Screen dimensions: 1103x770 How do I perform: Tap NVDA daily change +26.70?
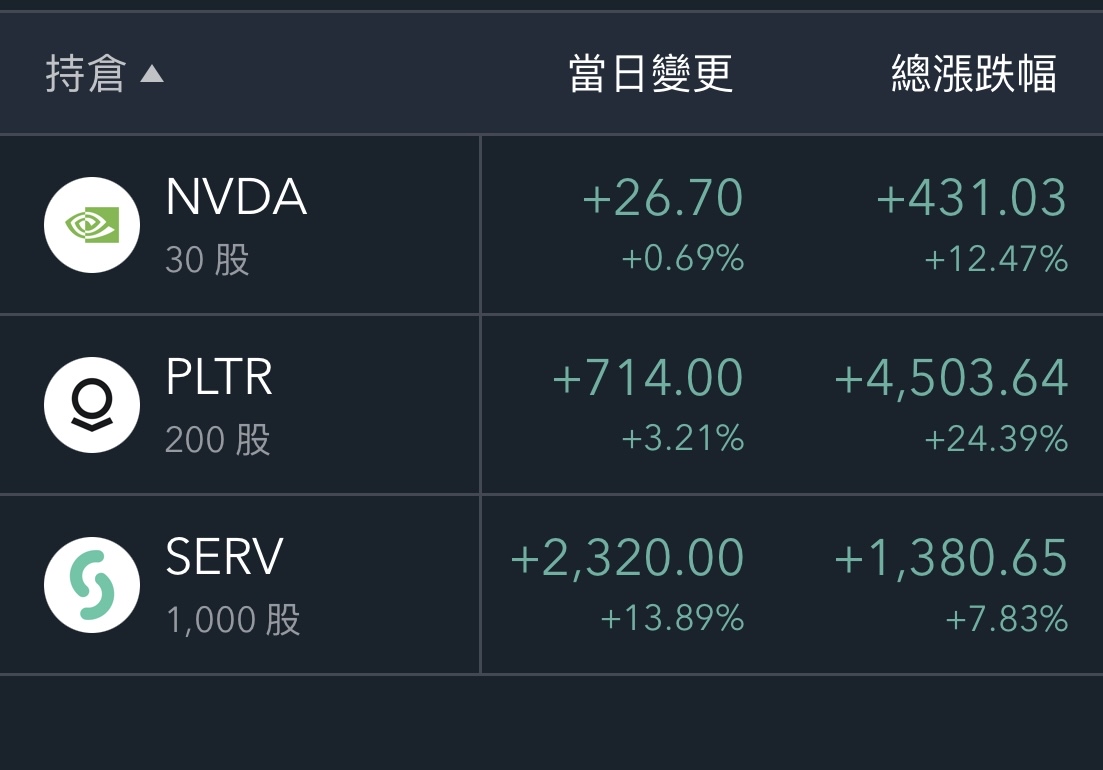[663, 198]
